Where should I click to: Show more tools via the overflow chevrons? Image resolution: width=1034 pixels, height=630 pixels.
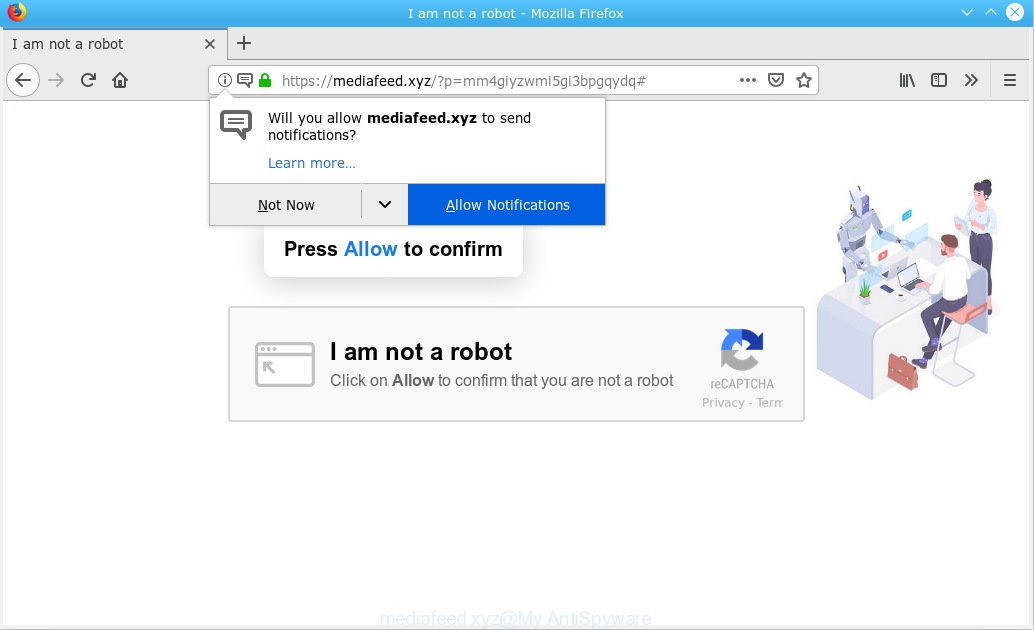[x=971, y=80]
